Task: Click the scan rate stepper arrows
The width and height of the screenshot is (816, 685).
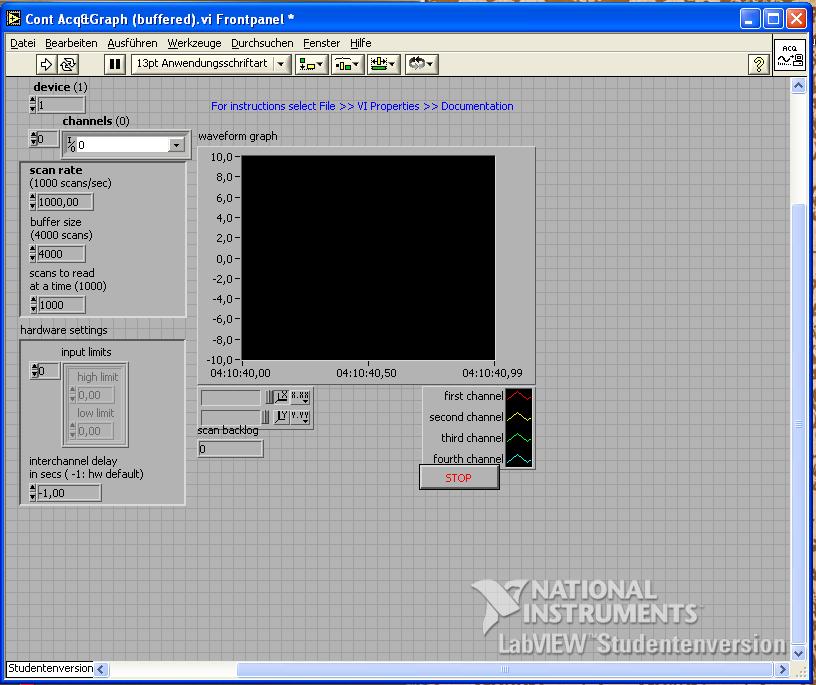Action: (x=33, y=201)
